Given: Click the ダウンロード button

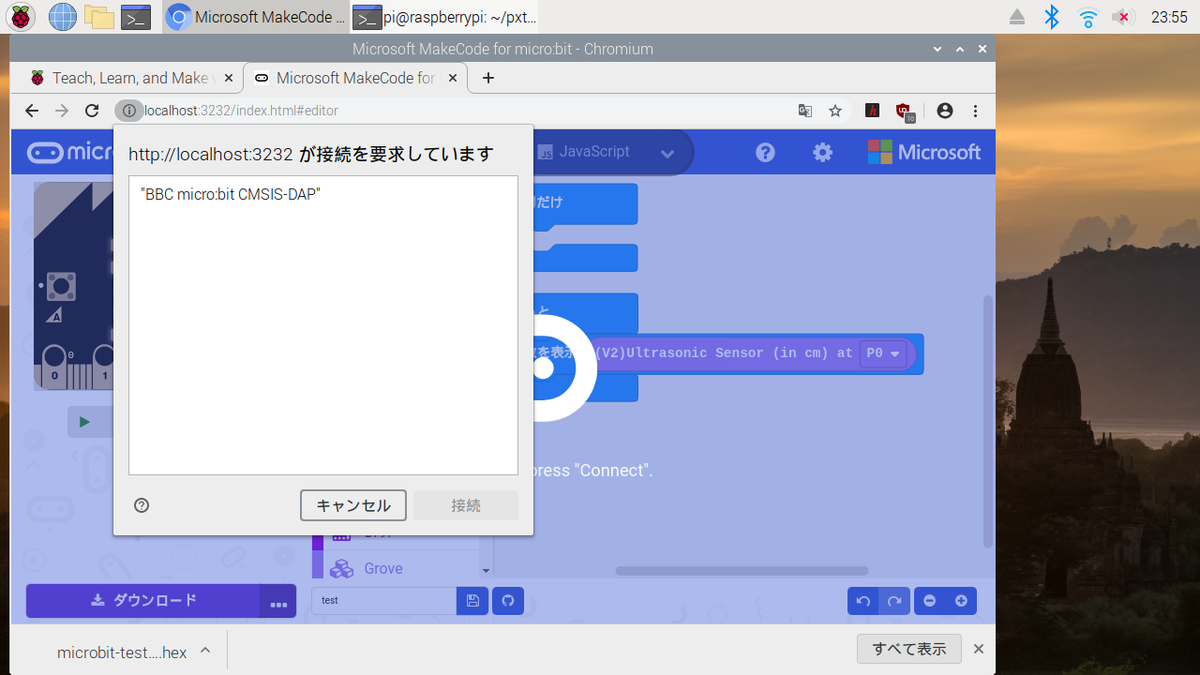Looking at the screenshot, I should [143, 600].
